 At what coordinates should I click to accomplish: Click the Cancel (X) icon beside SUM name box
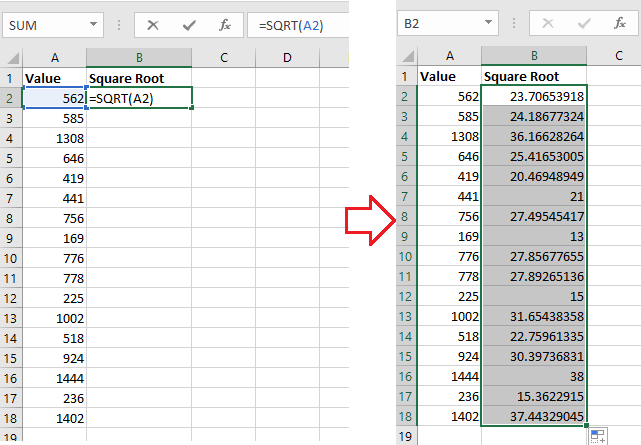pyautogui.click(x=152, y=23)
